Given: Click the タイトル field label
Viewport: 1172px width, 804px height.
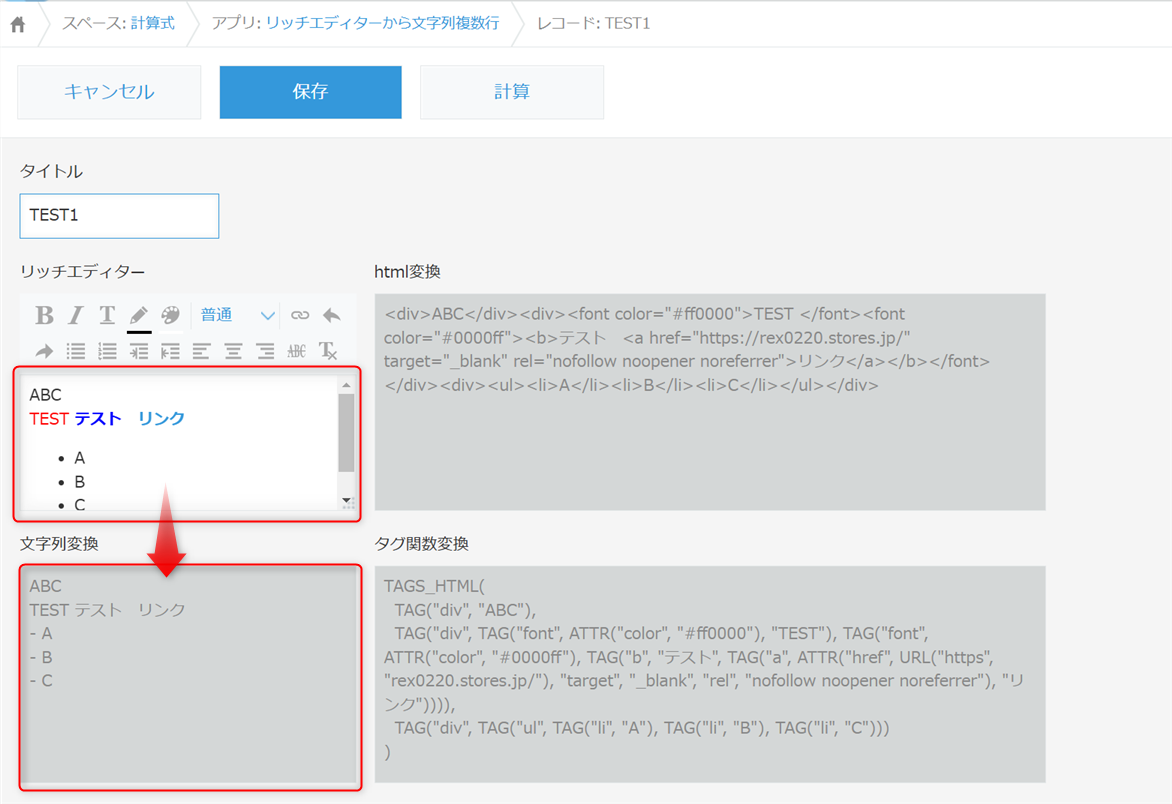Looking at the screenshot, I should coord(51,171).
